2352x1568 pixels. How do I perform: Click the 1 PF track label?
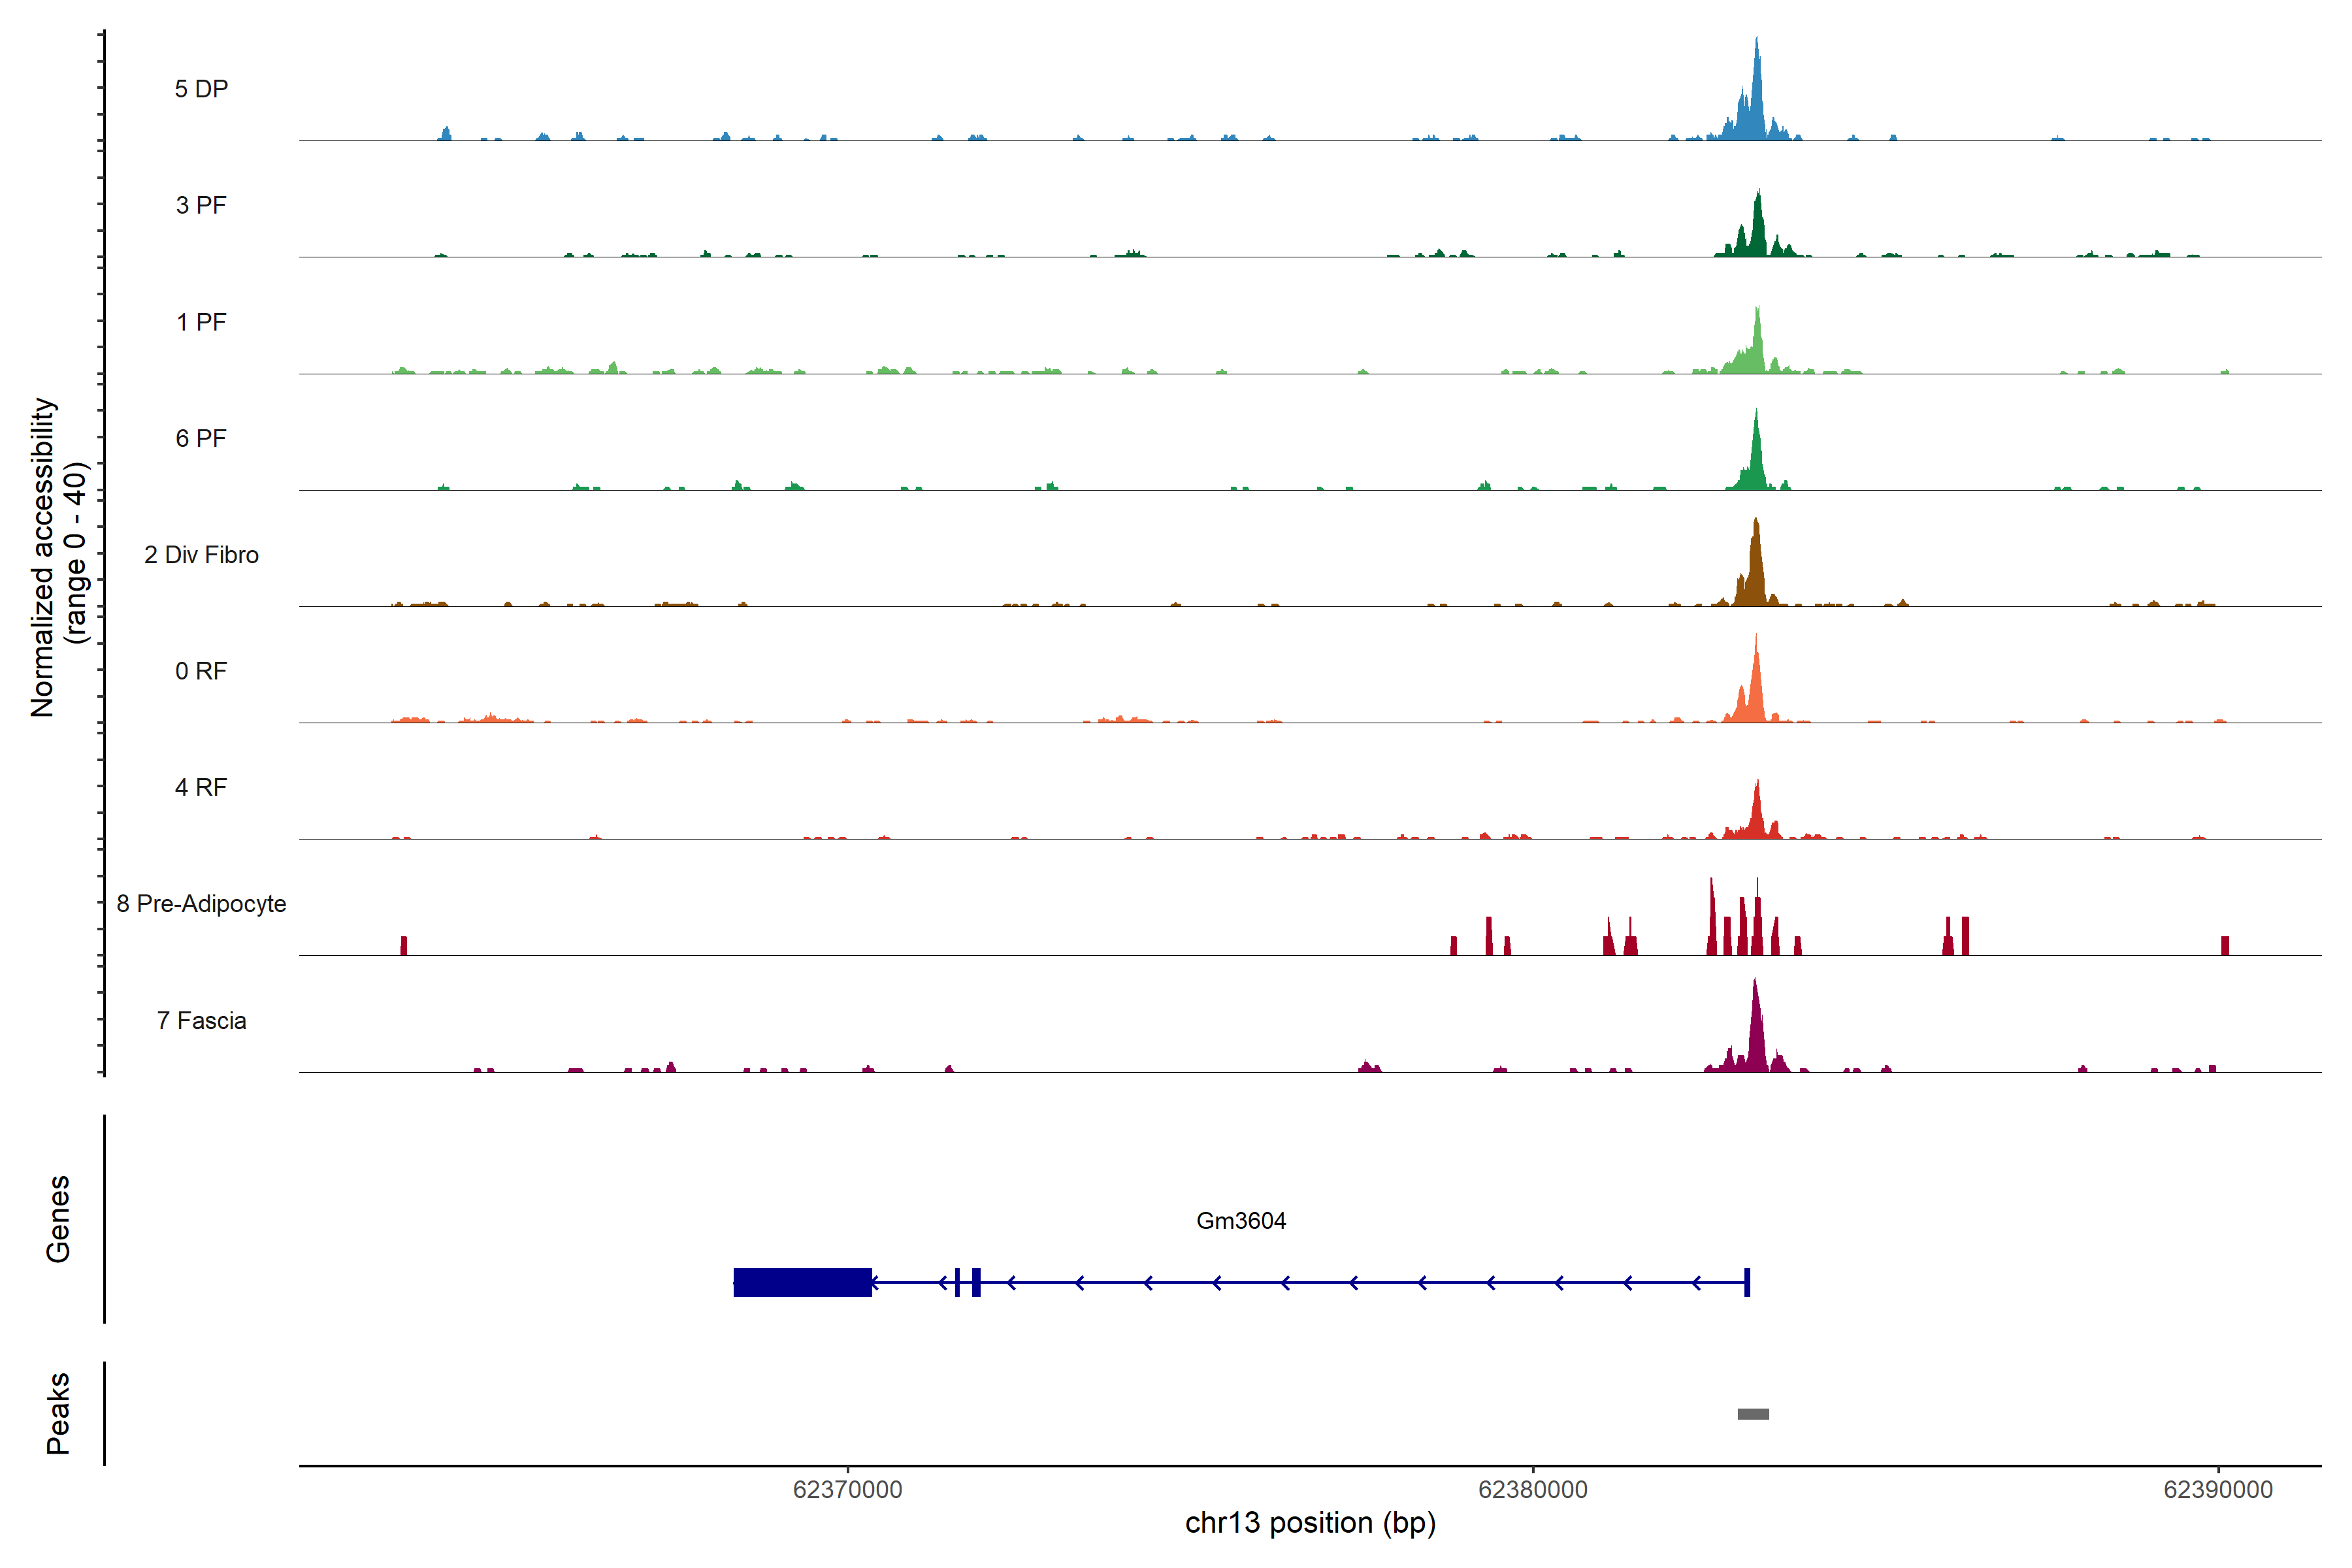(201, 322)
